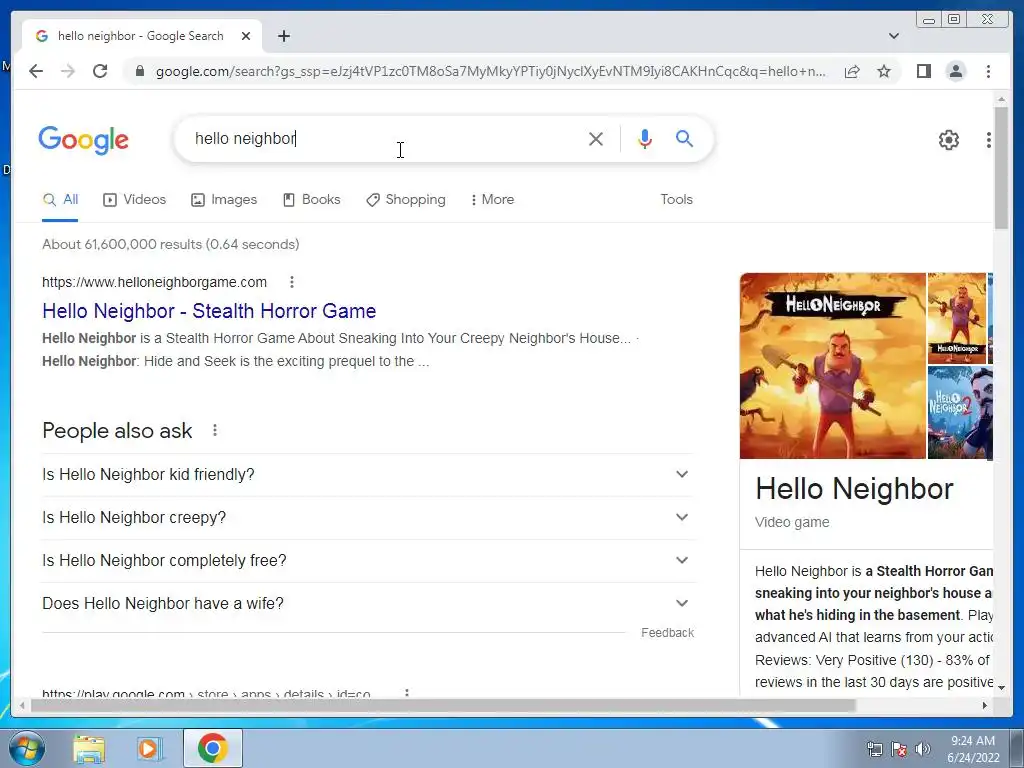Screen dimensions: 1024x768
Task: Open 'Hello Neighbor - Stealth Horror Game' result
Action: tap(209, 311)
